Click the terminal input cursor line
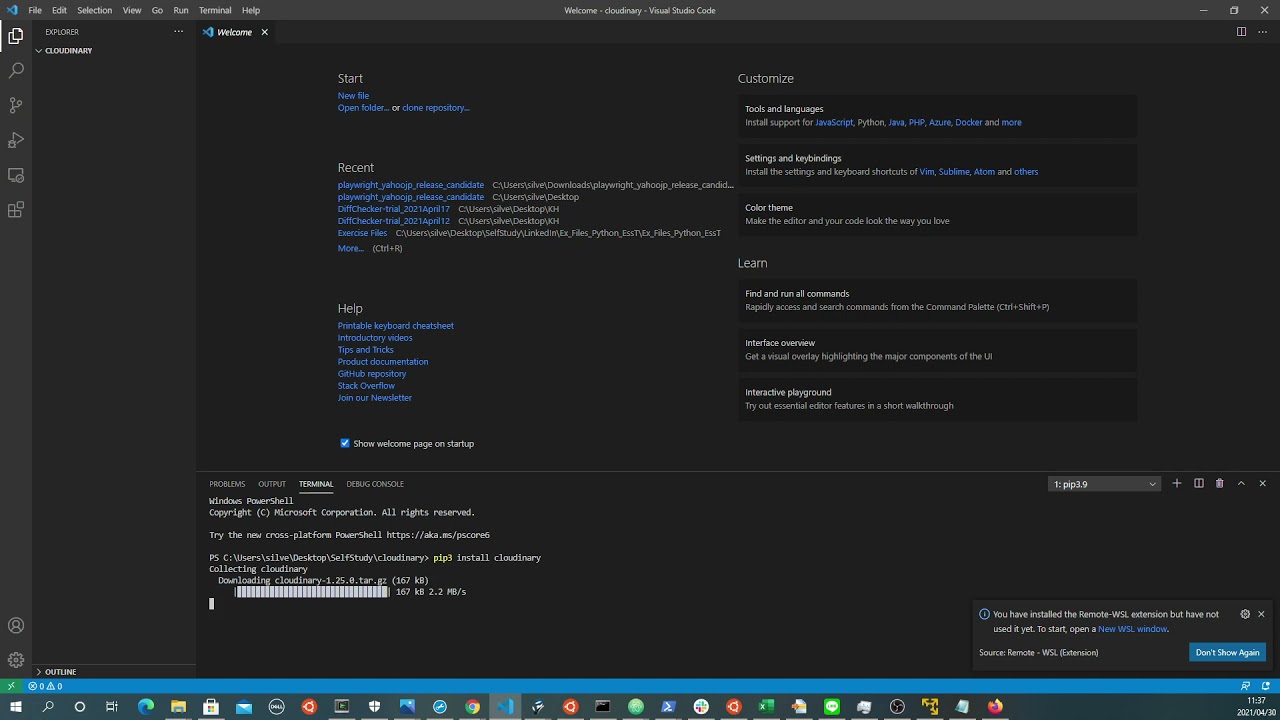 click(x=212, y=604)
